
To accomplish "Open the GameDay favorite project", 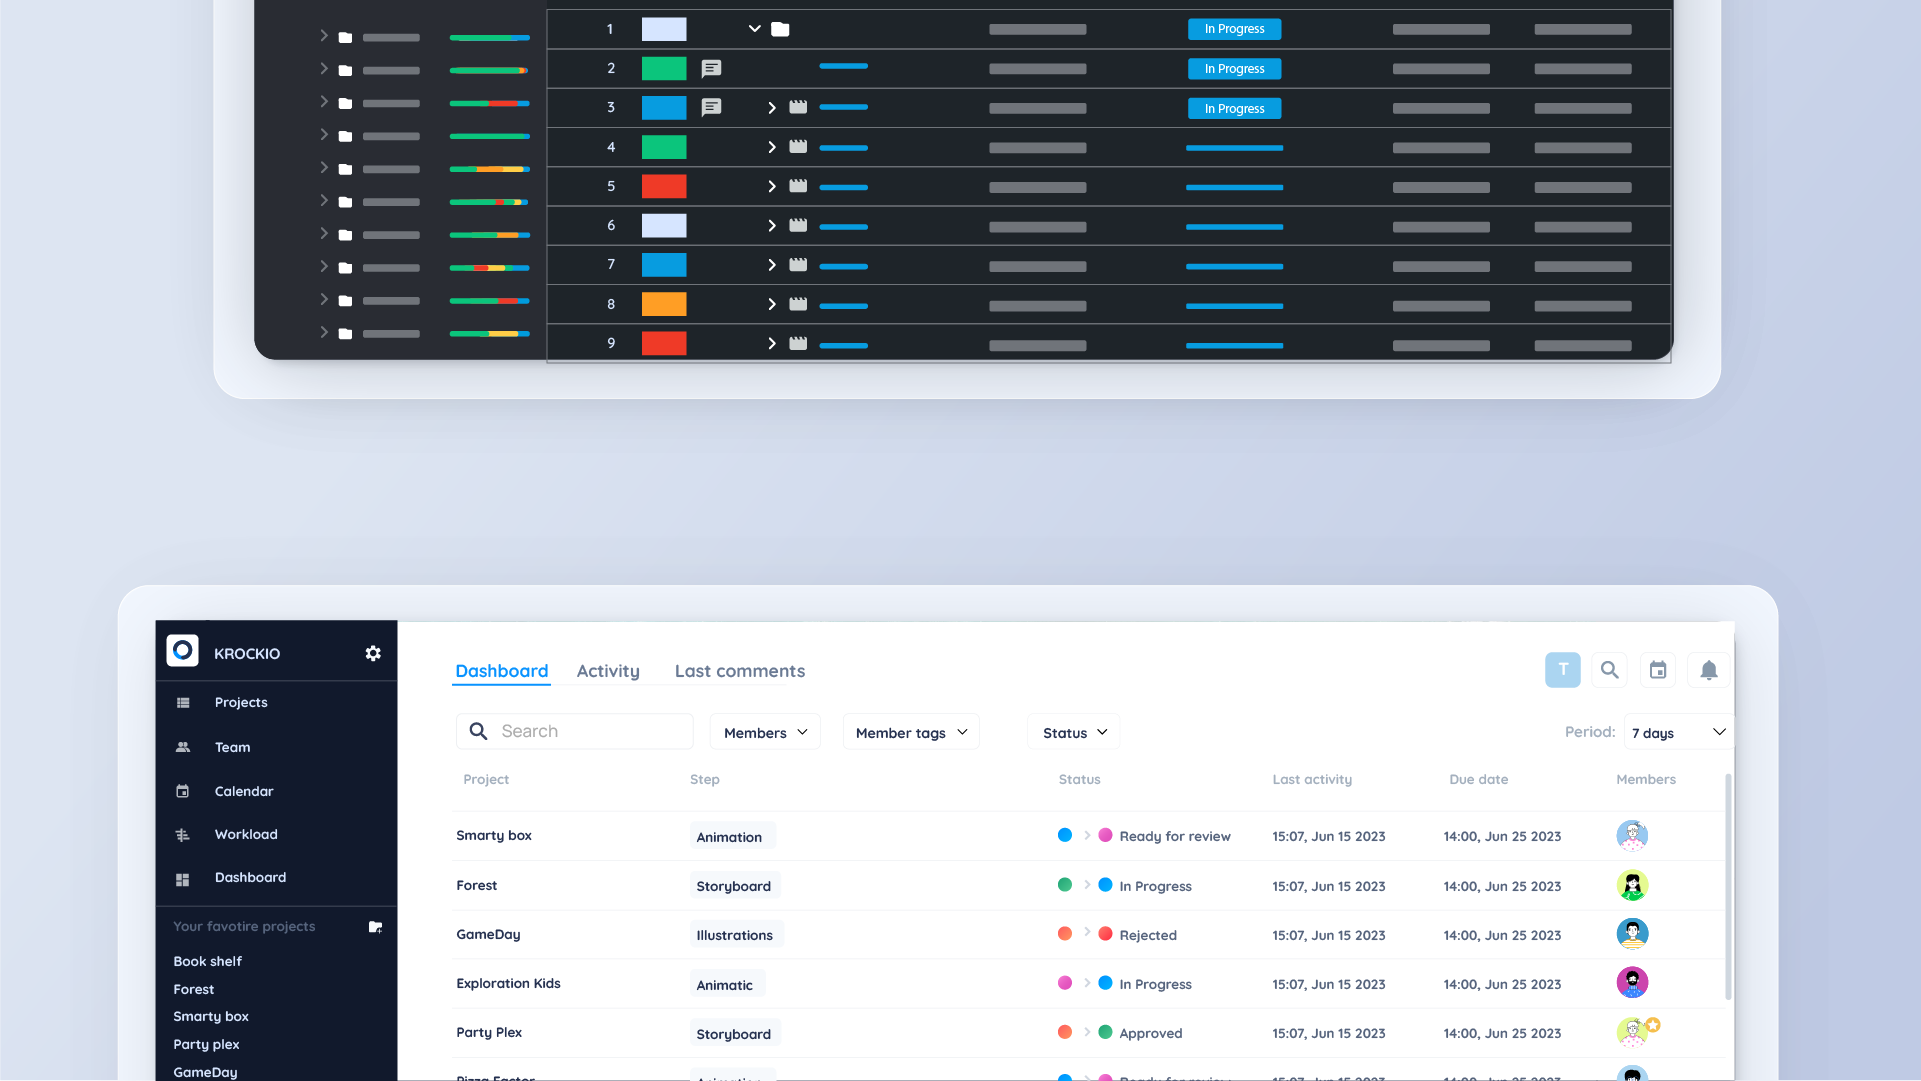I will coord(205,1072).
